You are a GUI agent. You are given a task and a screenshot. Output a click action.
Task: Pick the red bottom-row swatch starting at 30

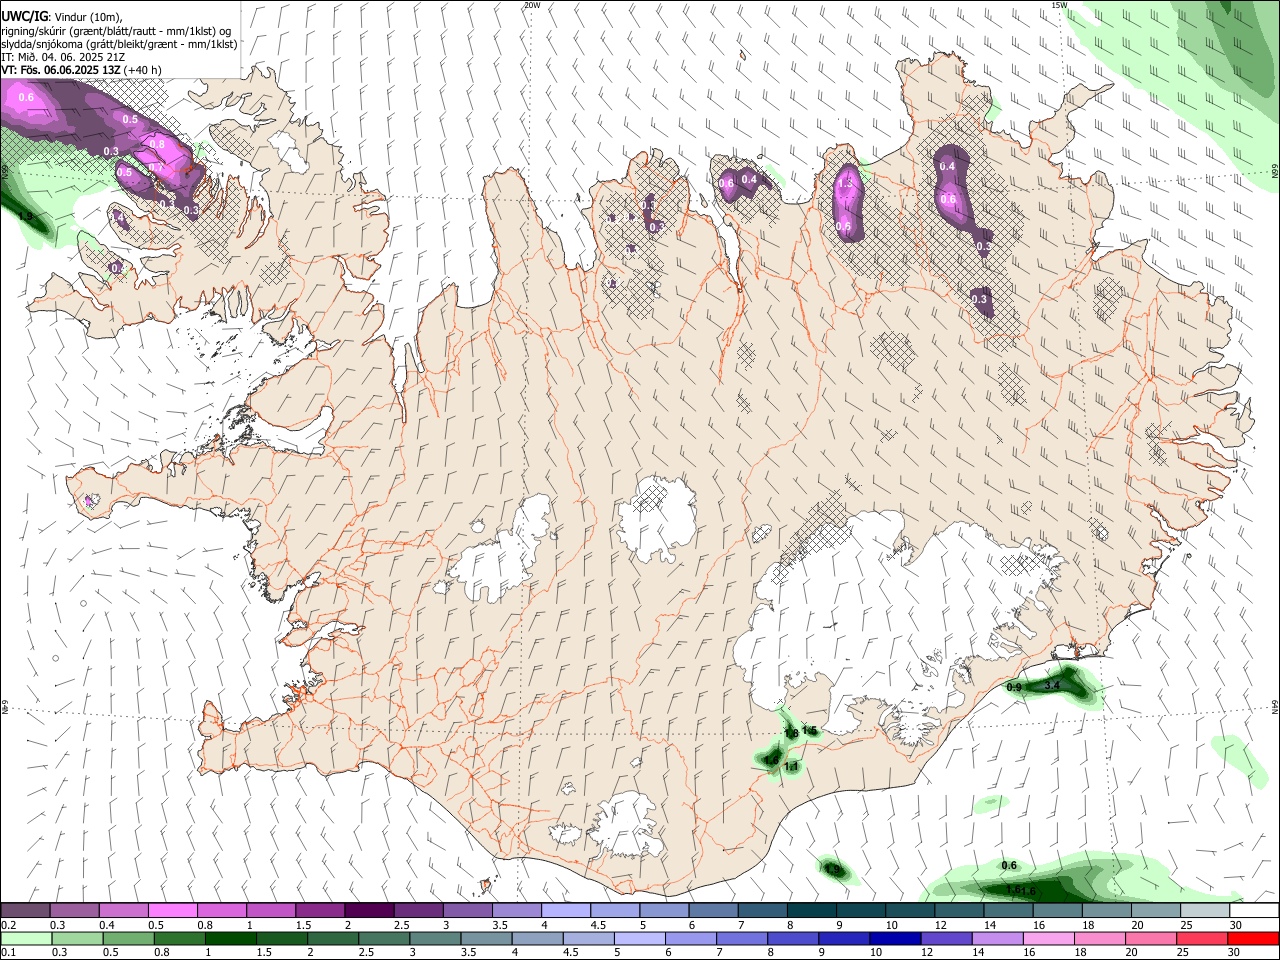[x=1253, y=938]
